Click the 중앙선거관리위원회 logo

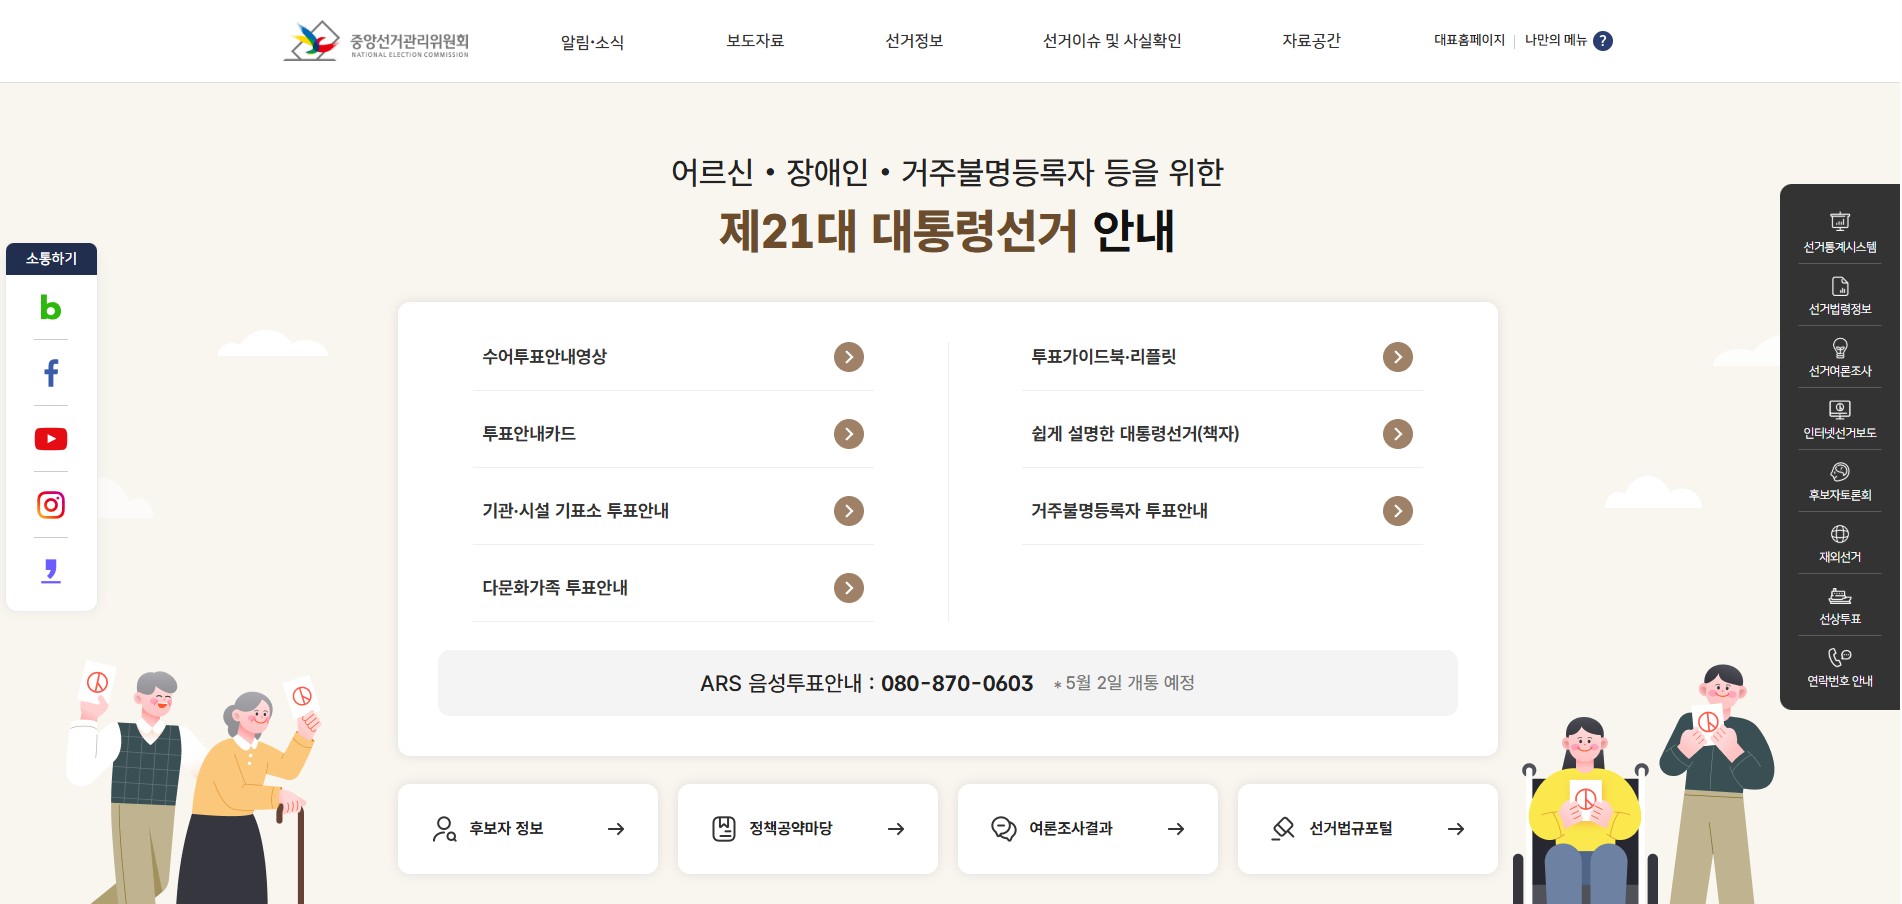pos(376,41)
